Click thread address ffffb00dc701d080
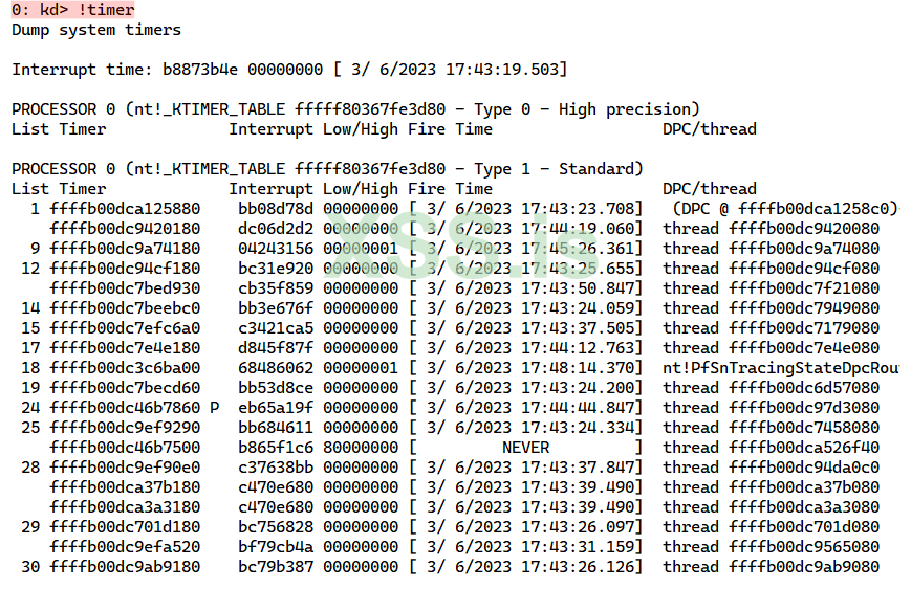 (805, 526)
